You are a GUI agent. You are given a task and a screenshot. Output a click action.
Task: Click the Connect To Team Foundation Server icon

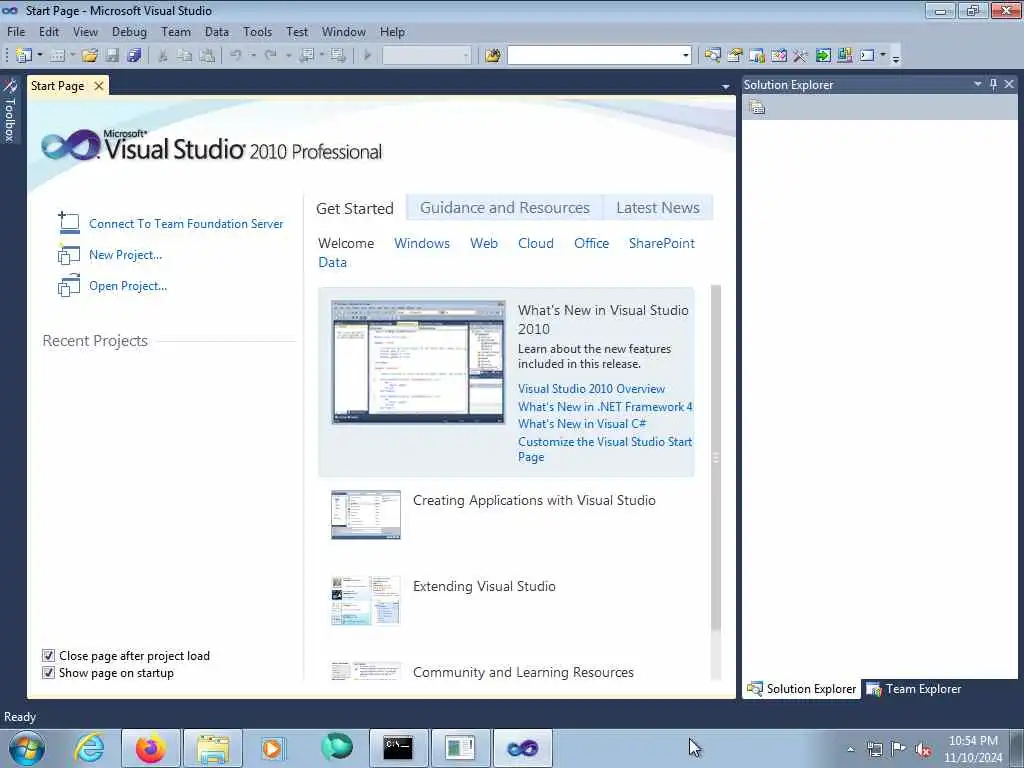[69, 223]
